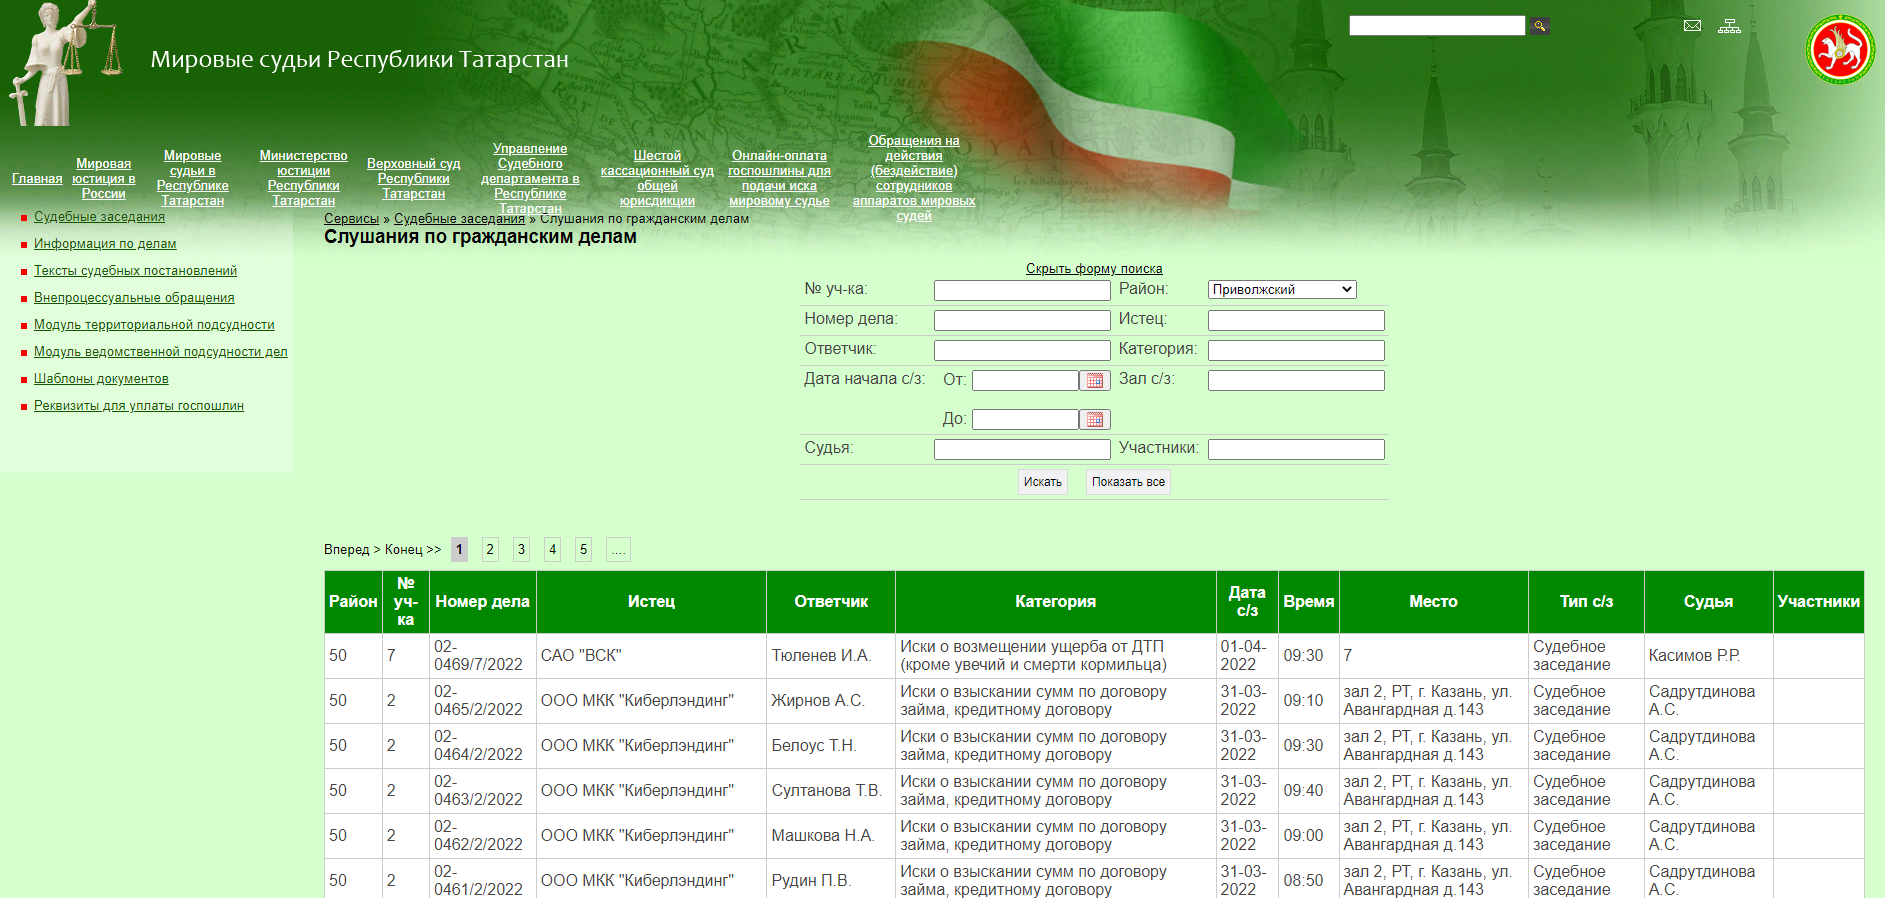Click the search magnifier icon in header
Screen dimensions: 1885x898
[1540, 26]
